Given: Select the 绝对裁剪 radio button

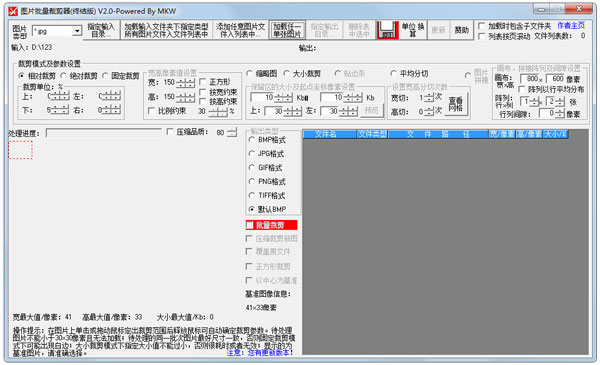Looking at the screenshot, I should click(x=64, y=76).
